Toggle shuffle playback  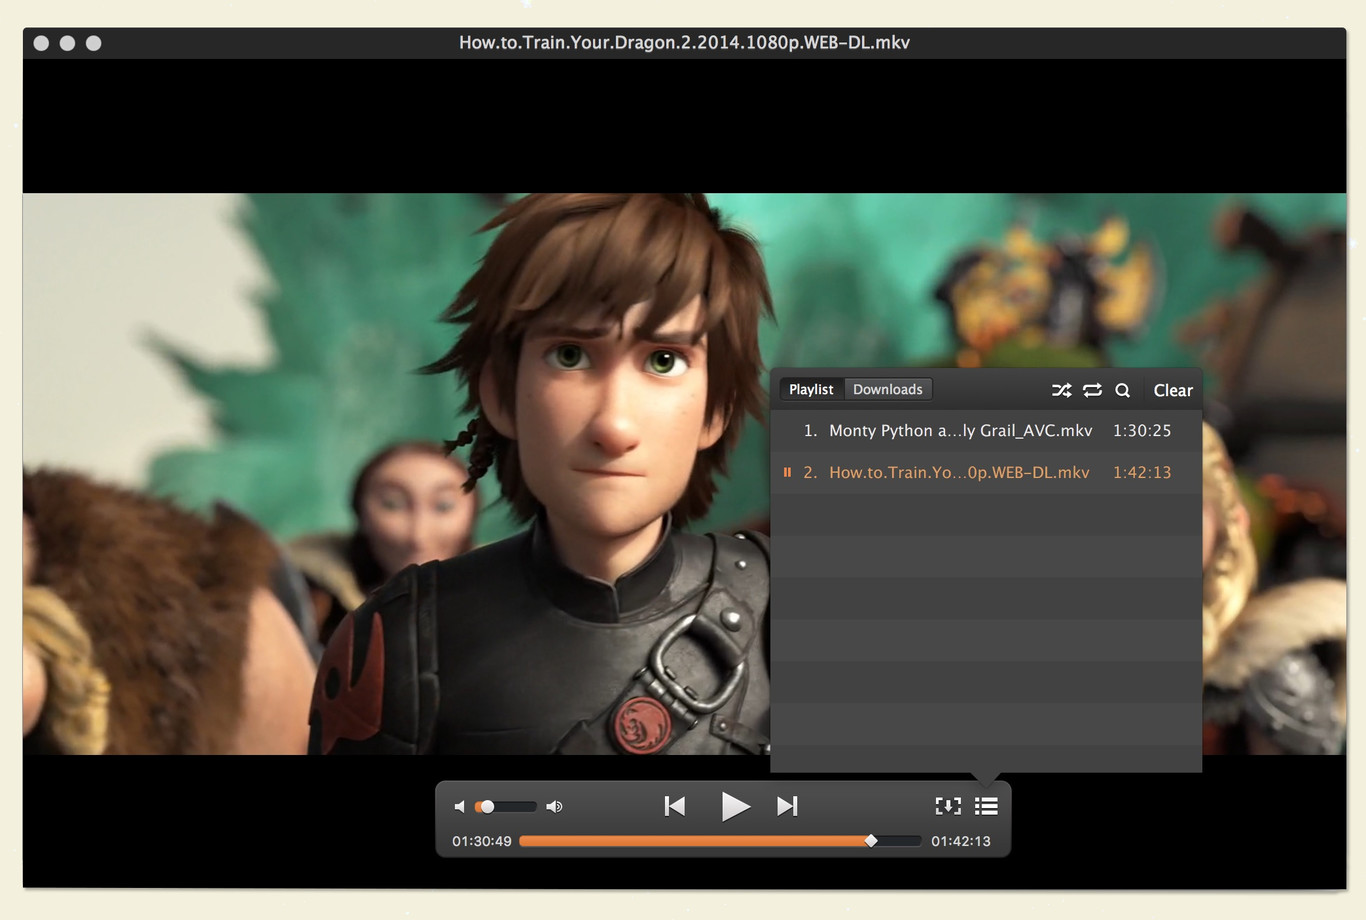point(1062,390)
